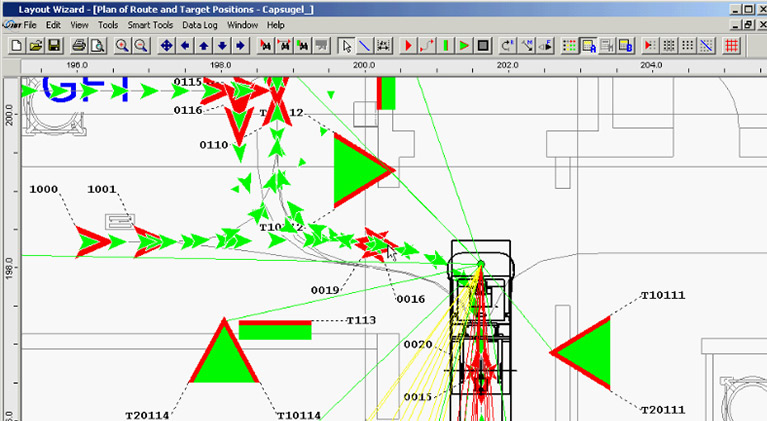Toggle the red grid display button

point(732,45)
